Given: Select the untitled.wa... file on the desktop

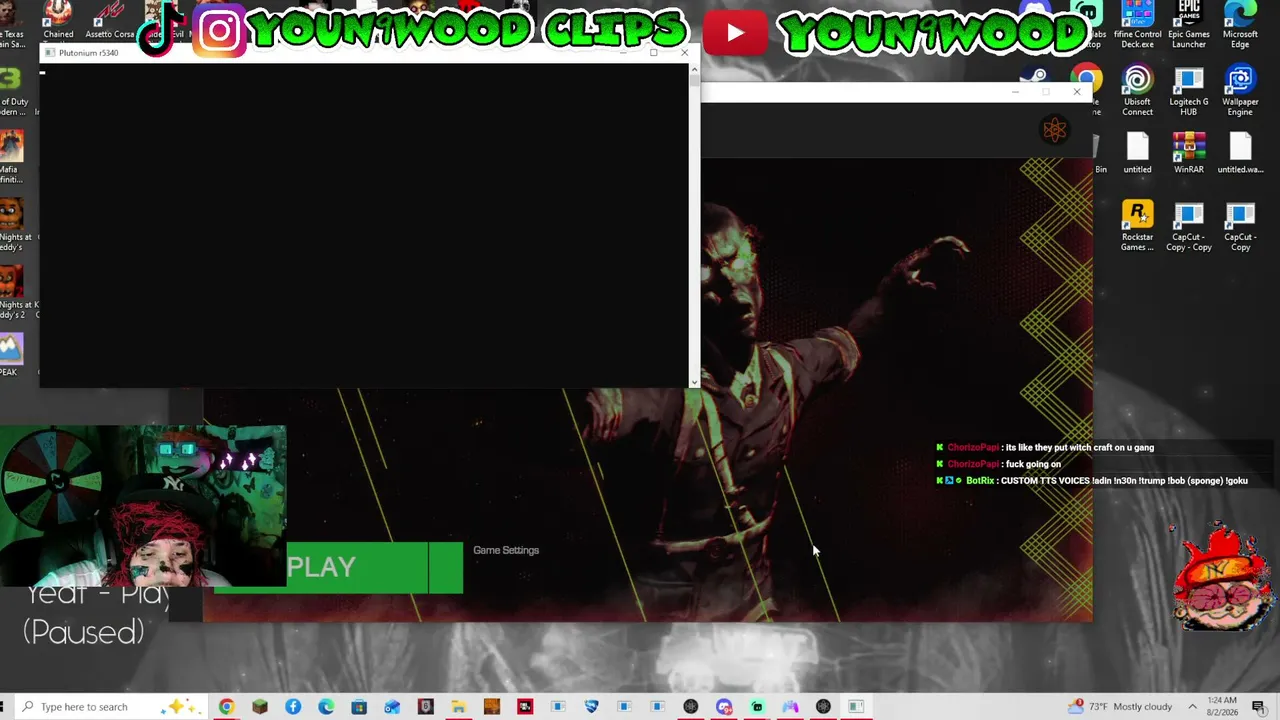Looking at the screenshot, I should (x=1240, y=154).
